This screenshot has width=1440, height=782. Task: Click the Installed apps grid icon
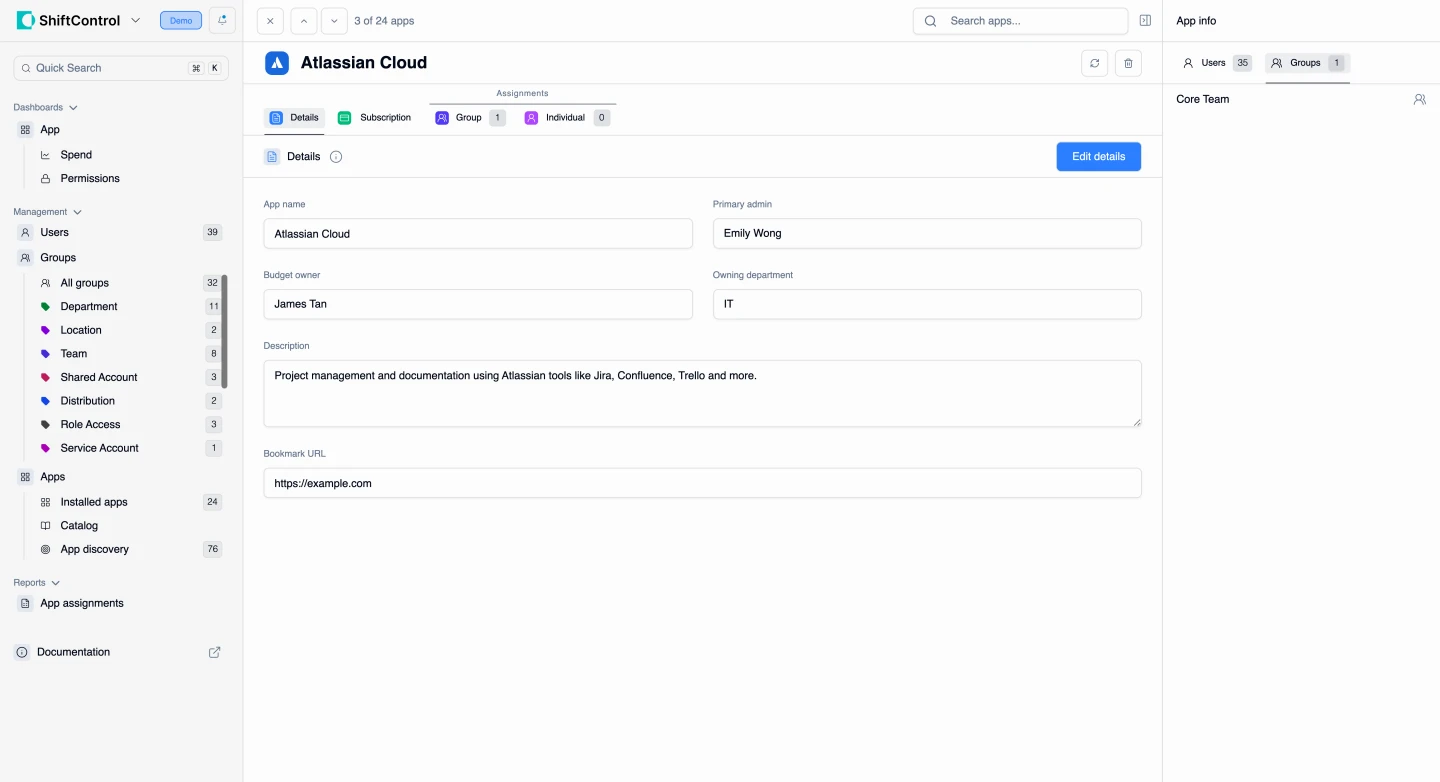coord(45,502)
